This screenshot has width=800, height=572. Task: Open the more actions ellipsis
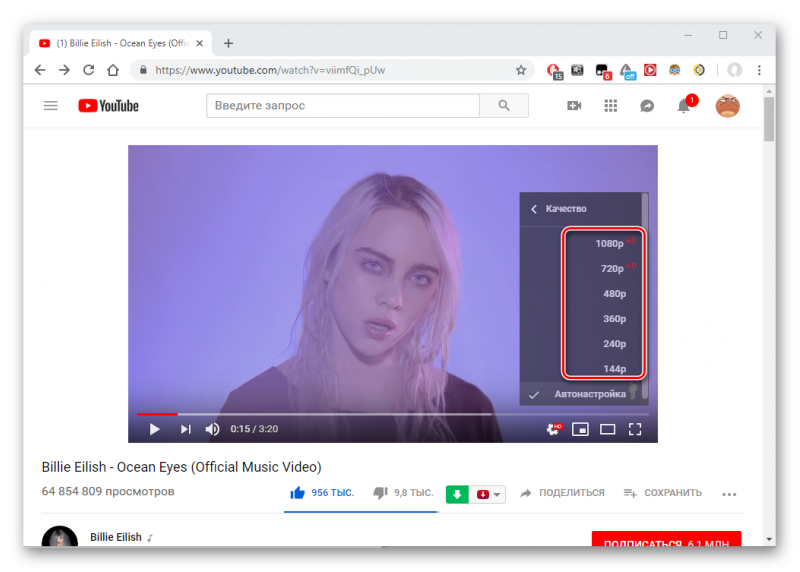pos(729,494)
